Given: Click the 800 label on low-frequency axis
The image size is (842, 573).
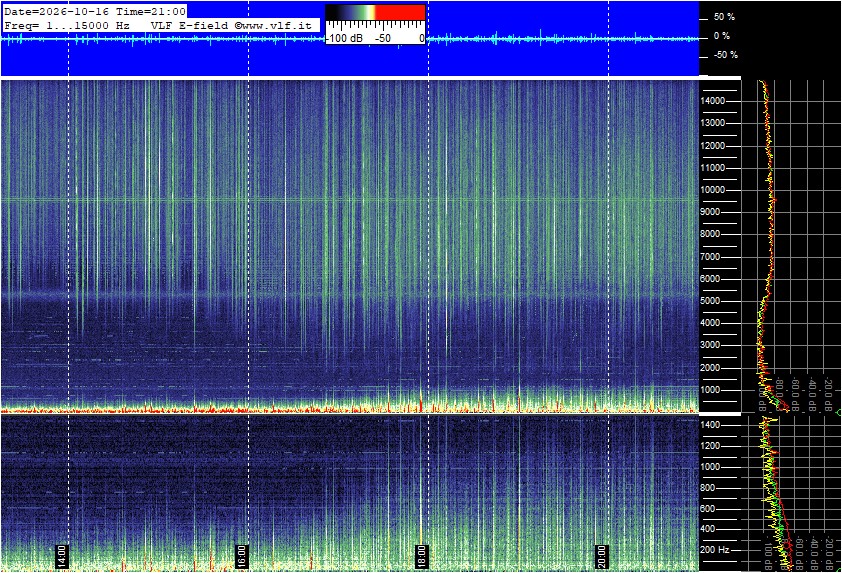Looking at the screenshot, I should 708,488.
